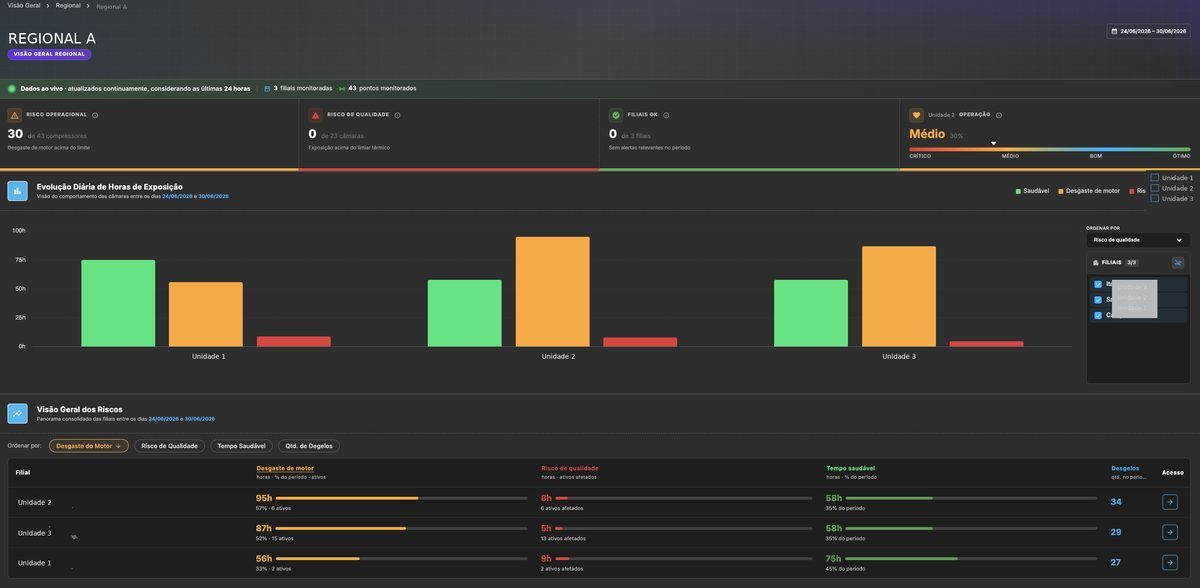
Task: Check the Unidade 3 box at top right
Action: (x=1155, y=198)
